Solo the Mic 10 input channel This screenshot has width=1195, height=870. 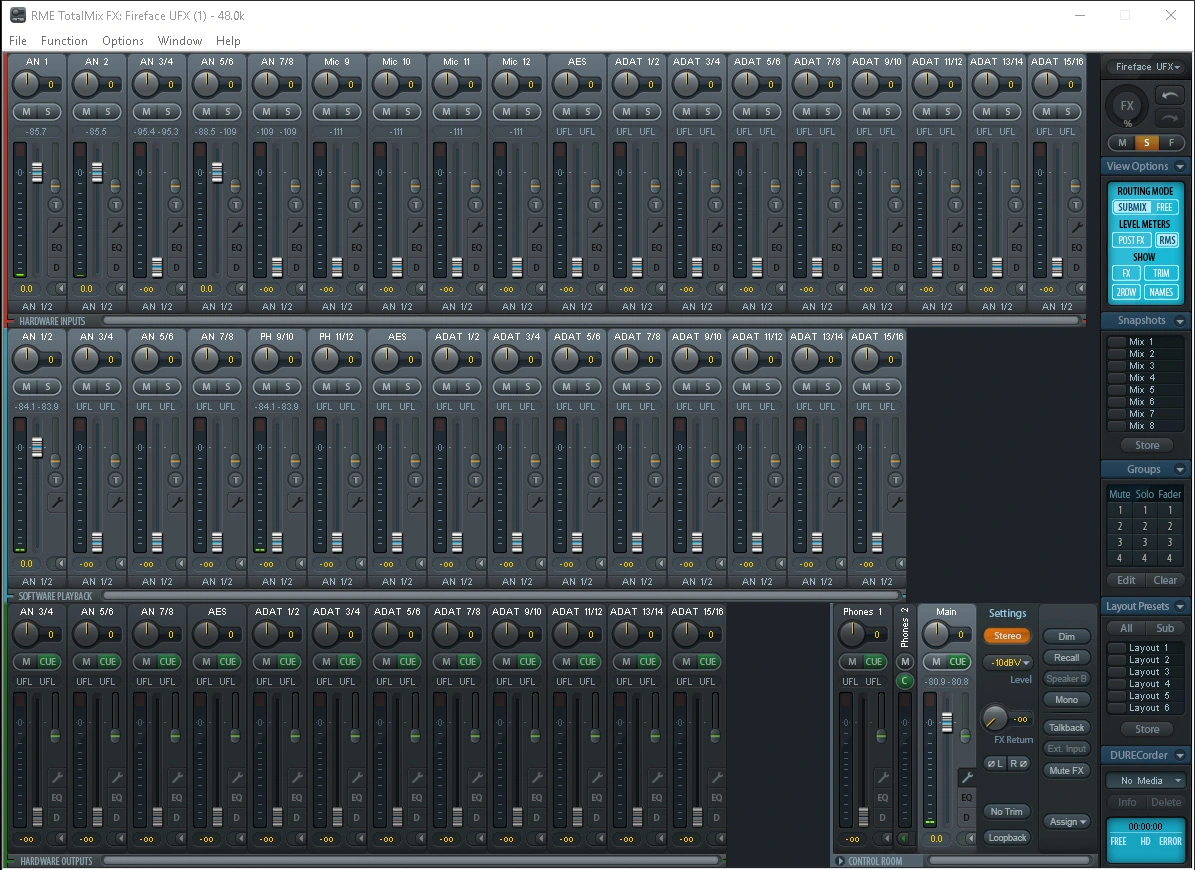407,111
